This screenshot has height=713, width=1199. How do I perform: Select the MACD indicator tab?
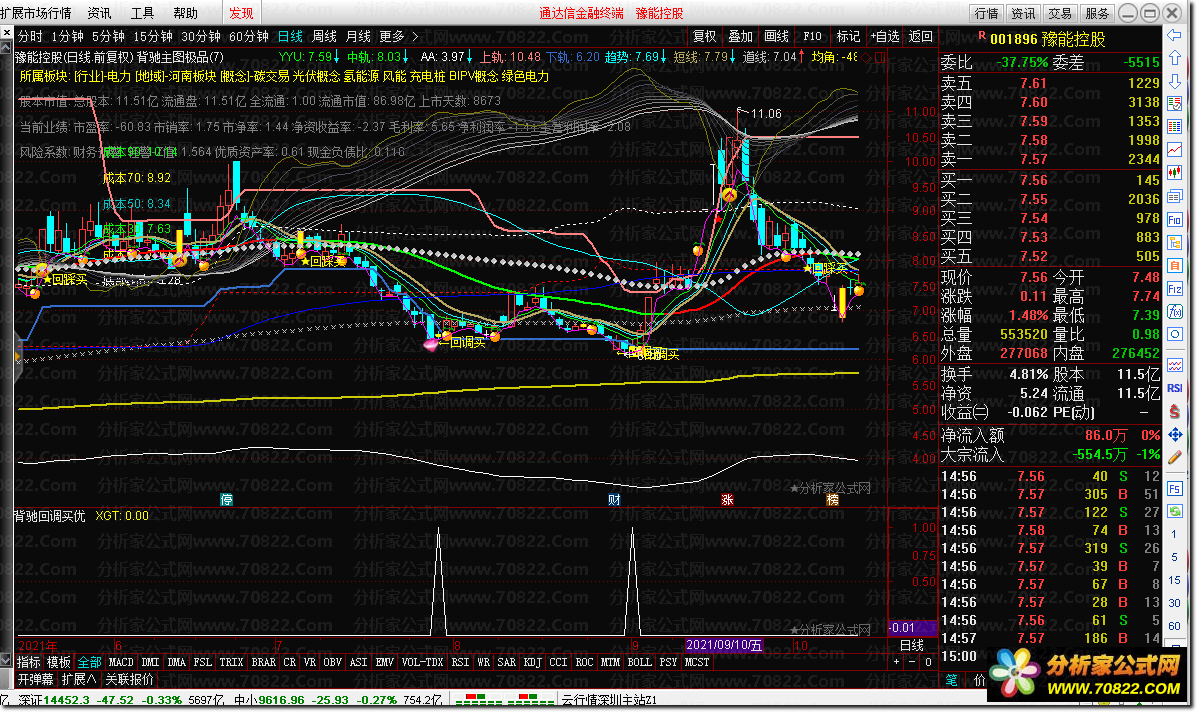click(x=121, y=662)
